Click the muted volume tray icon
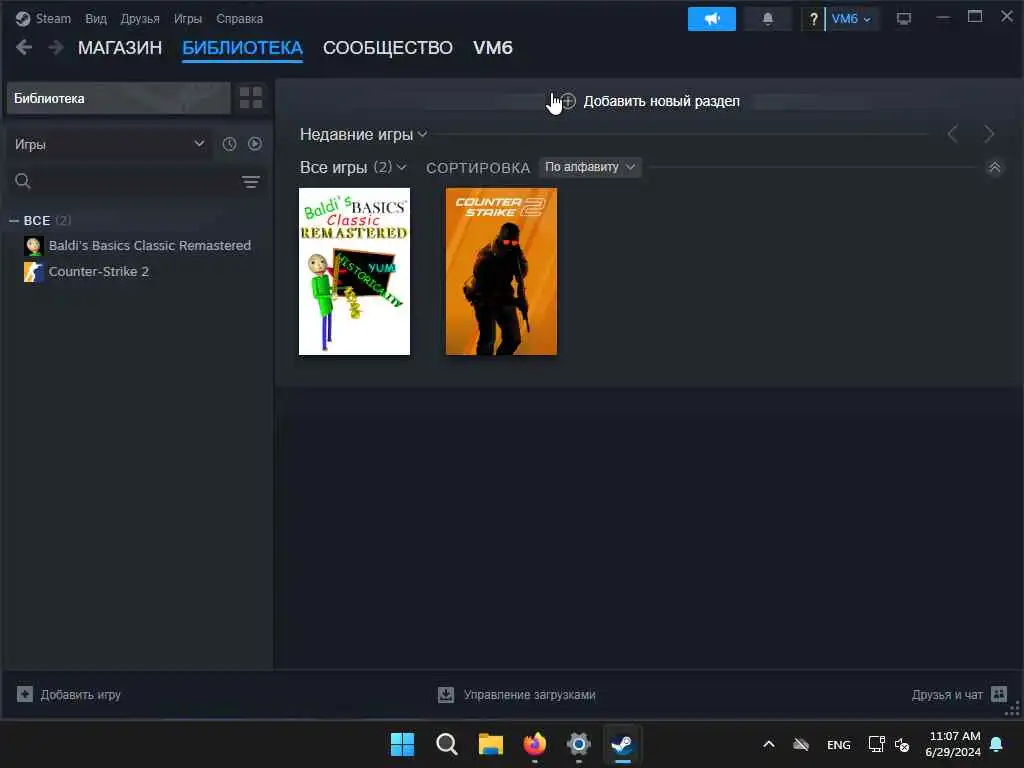The image size is (1024, 768). point(903,744)
